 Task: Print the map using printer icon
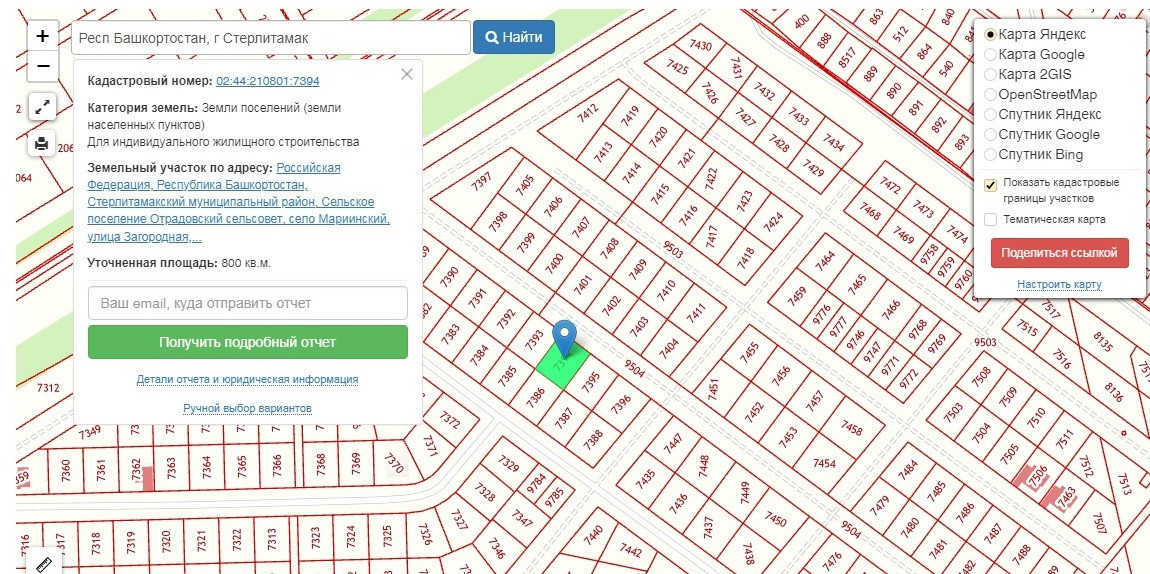42,144
